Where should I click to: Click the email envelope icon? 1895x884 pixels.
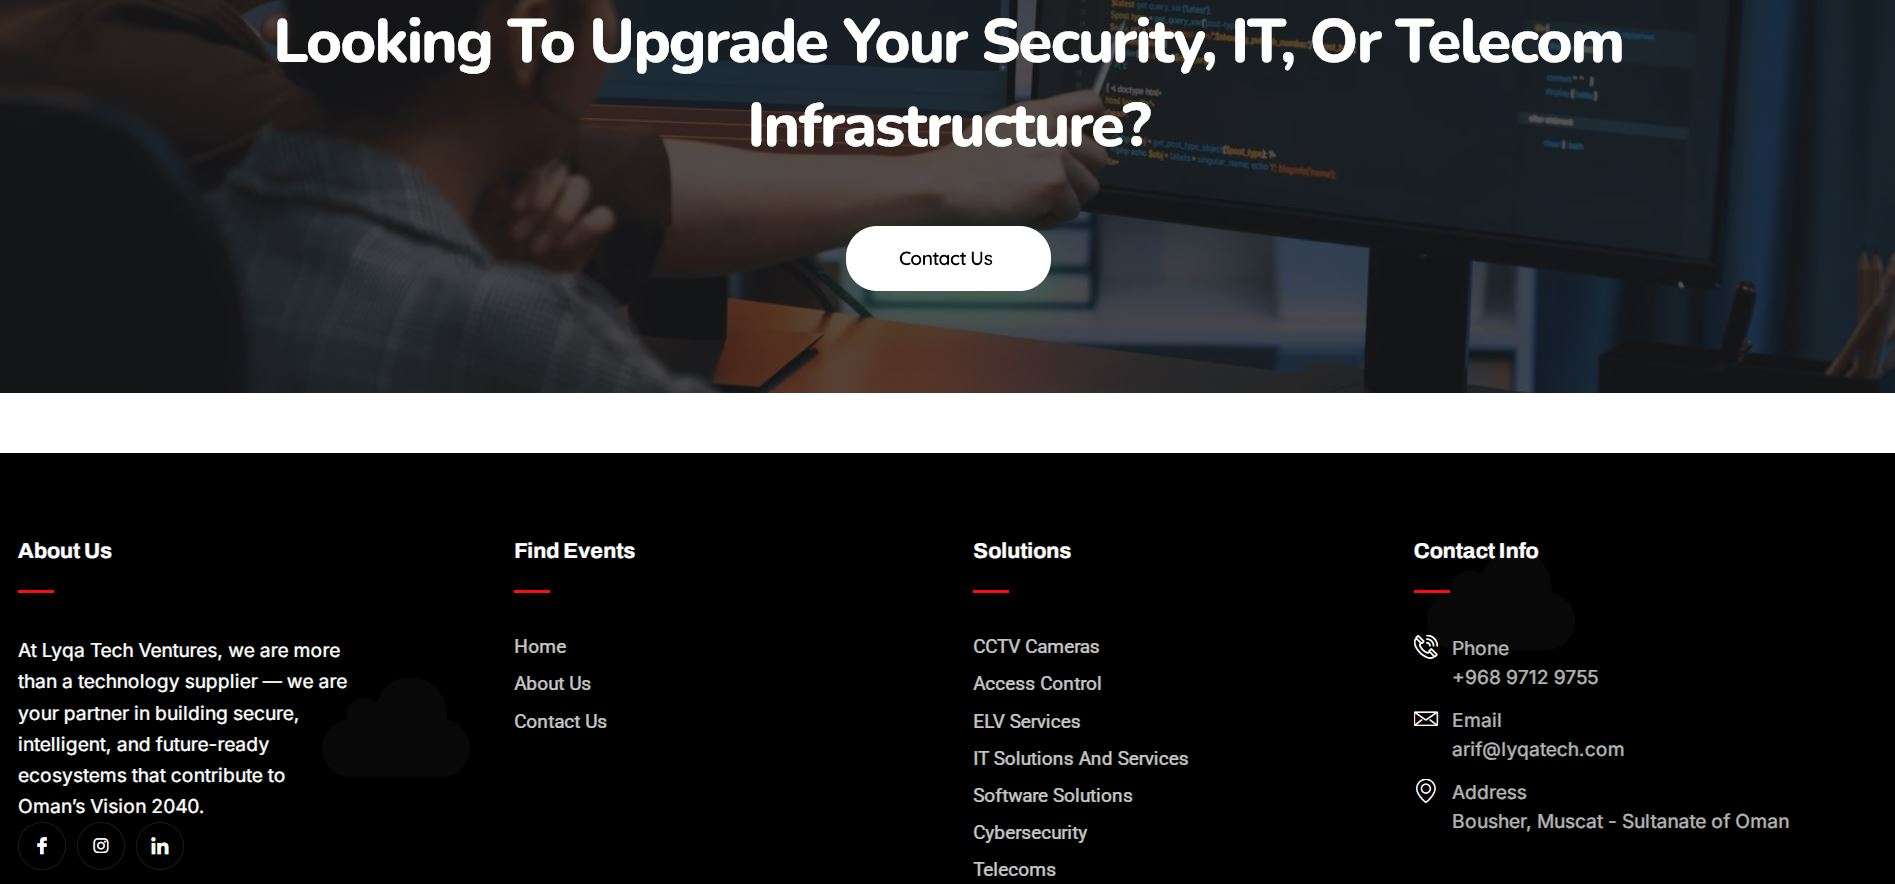[1426, 719]
